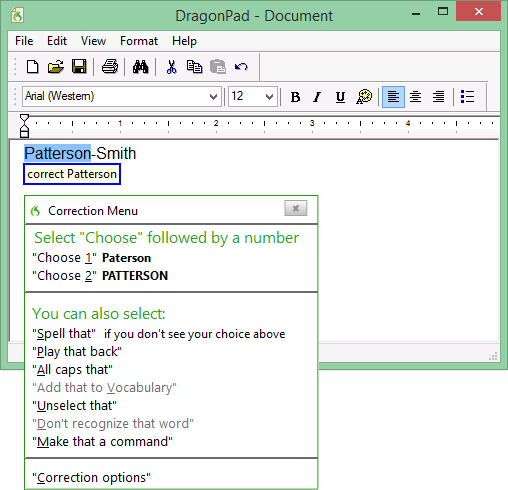Center align the text

[415, 97]
